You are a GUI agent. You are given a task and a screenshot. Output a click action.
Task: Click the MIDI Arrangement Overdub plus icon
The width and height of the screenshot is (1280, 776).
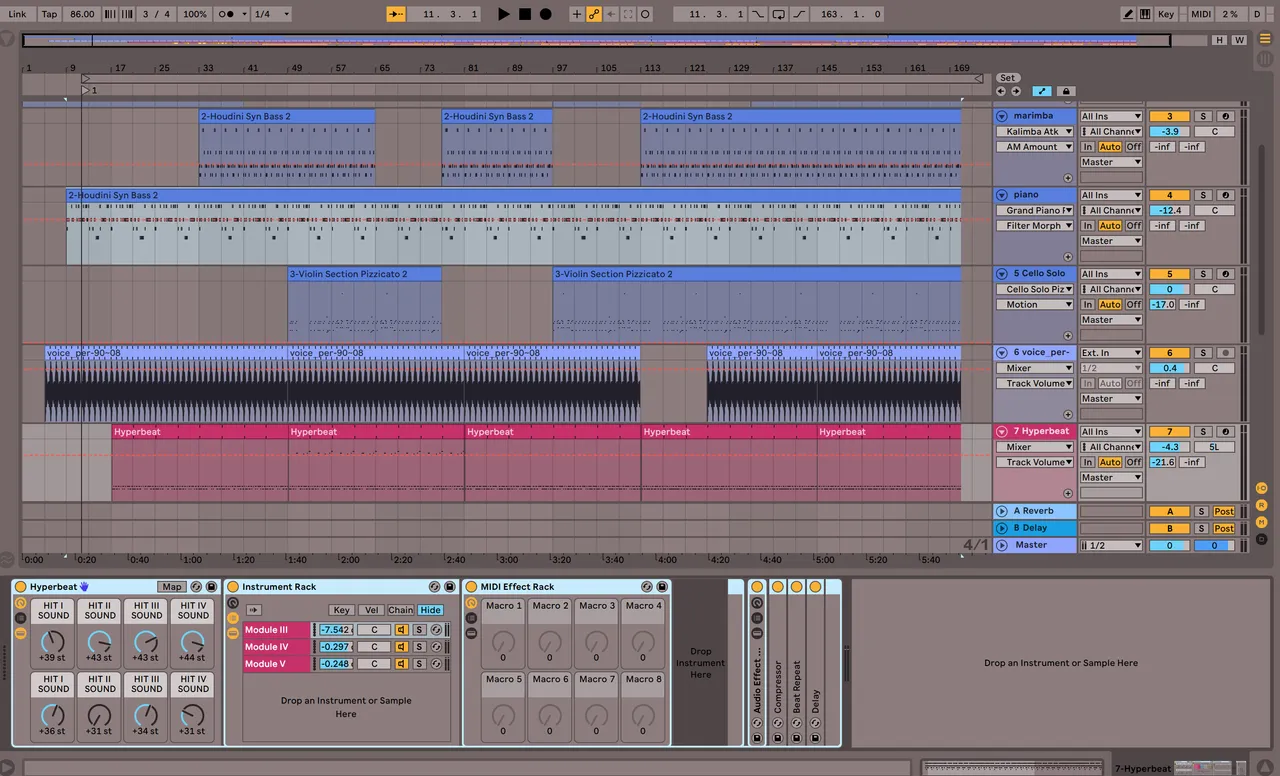(x=577, y=14)
